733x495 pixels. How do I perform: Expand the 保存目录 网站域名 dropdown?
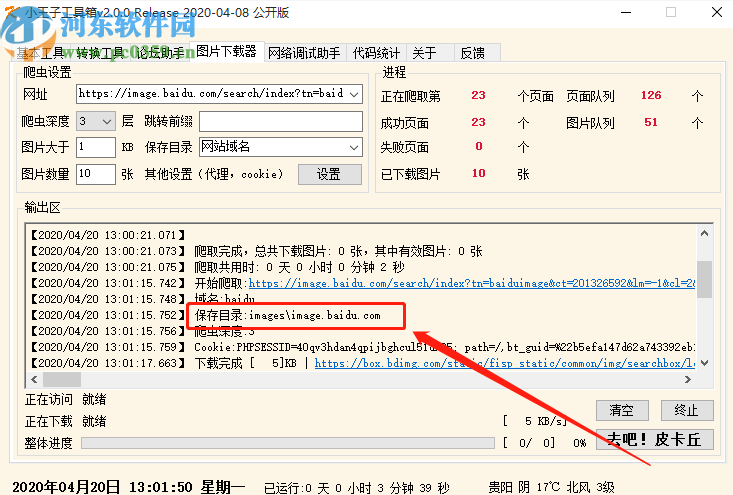click(x=354, y=148)
